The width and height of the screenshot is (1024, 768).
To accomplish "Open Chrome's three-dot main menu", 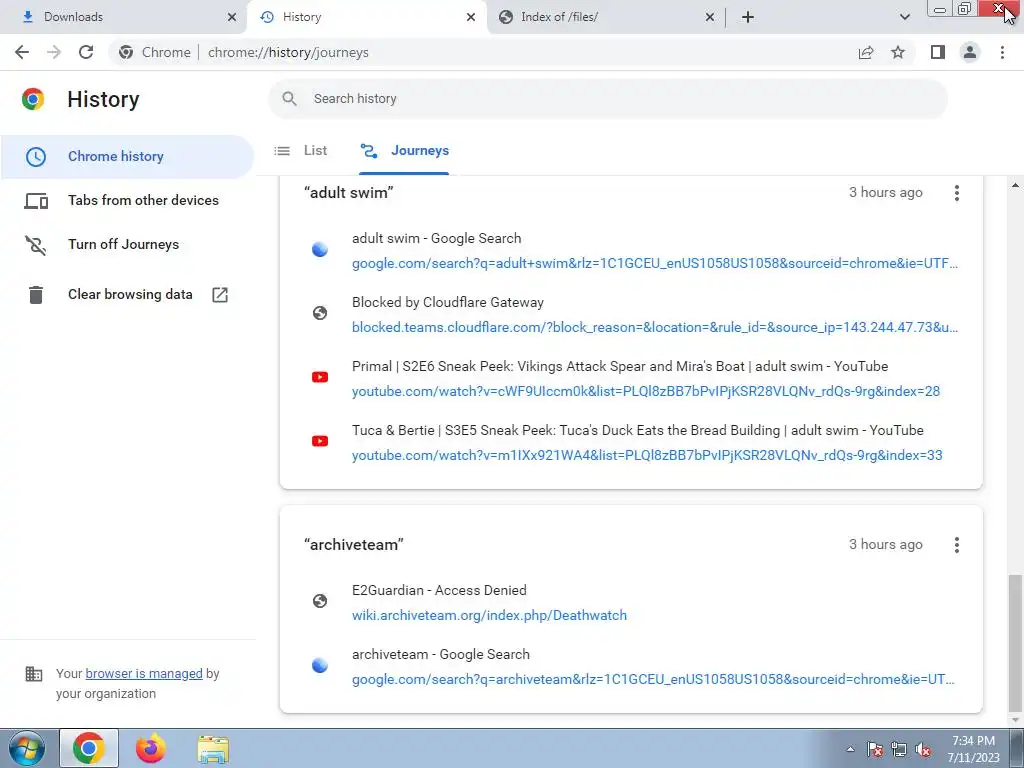I will [1002, 52].
